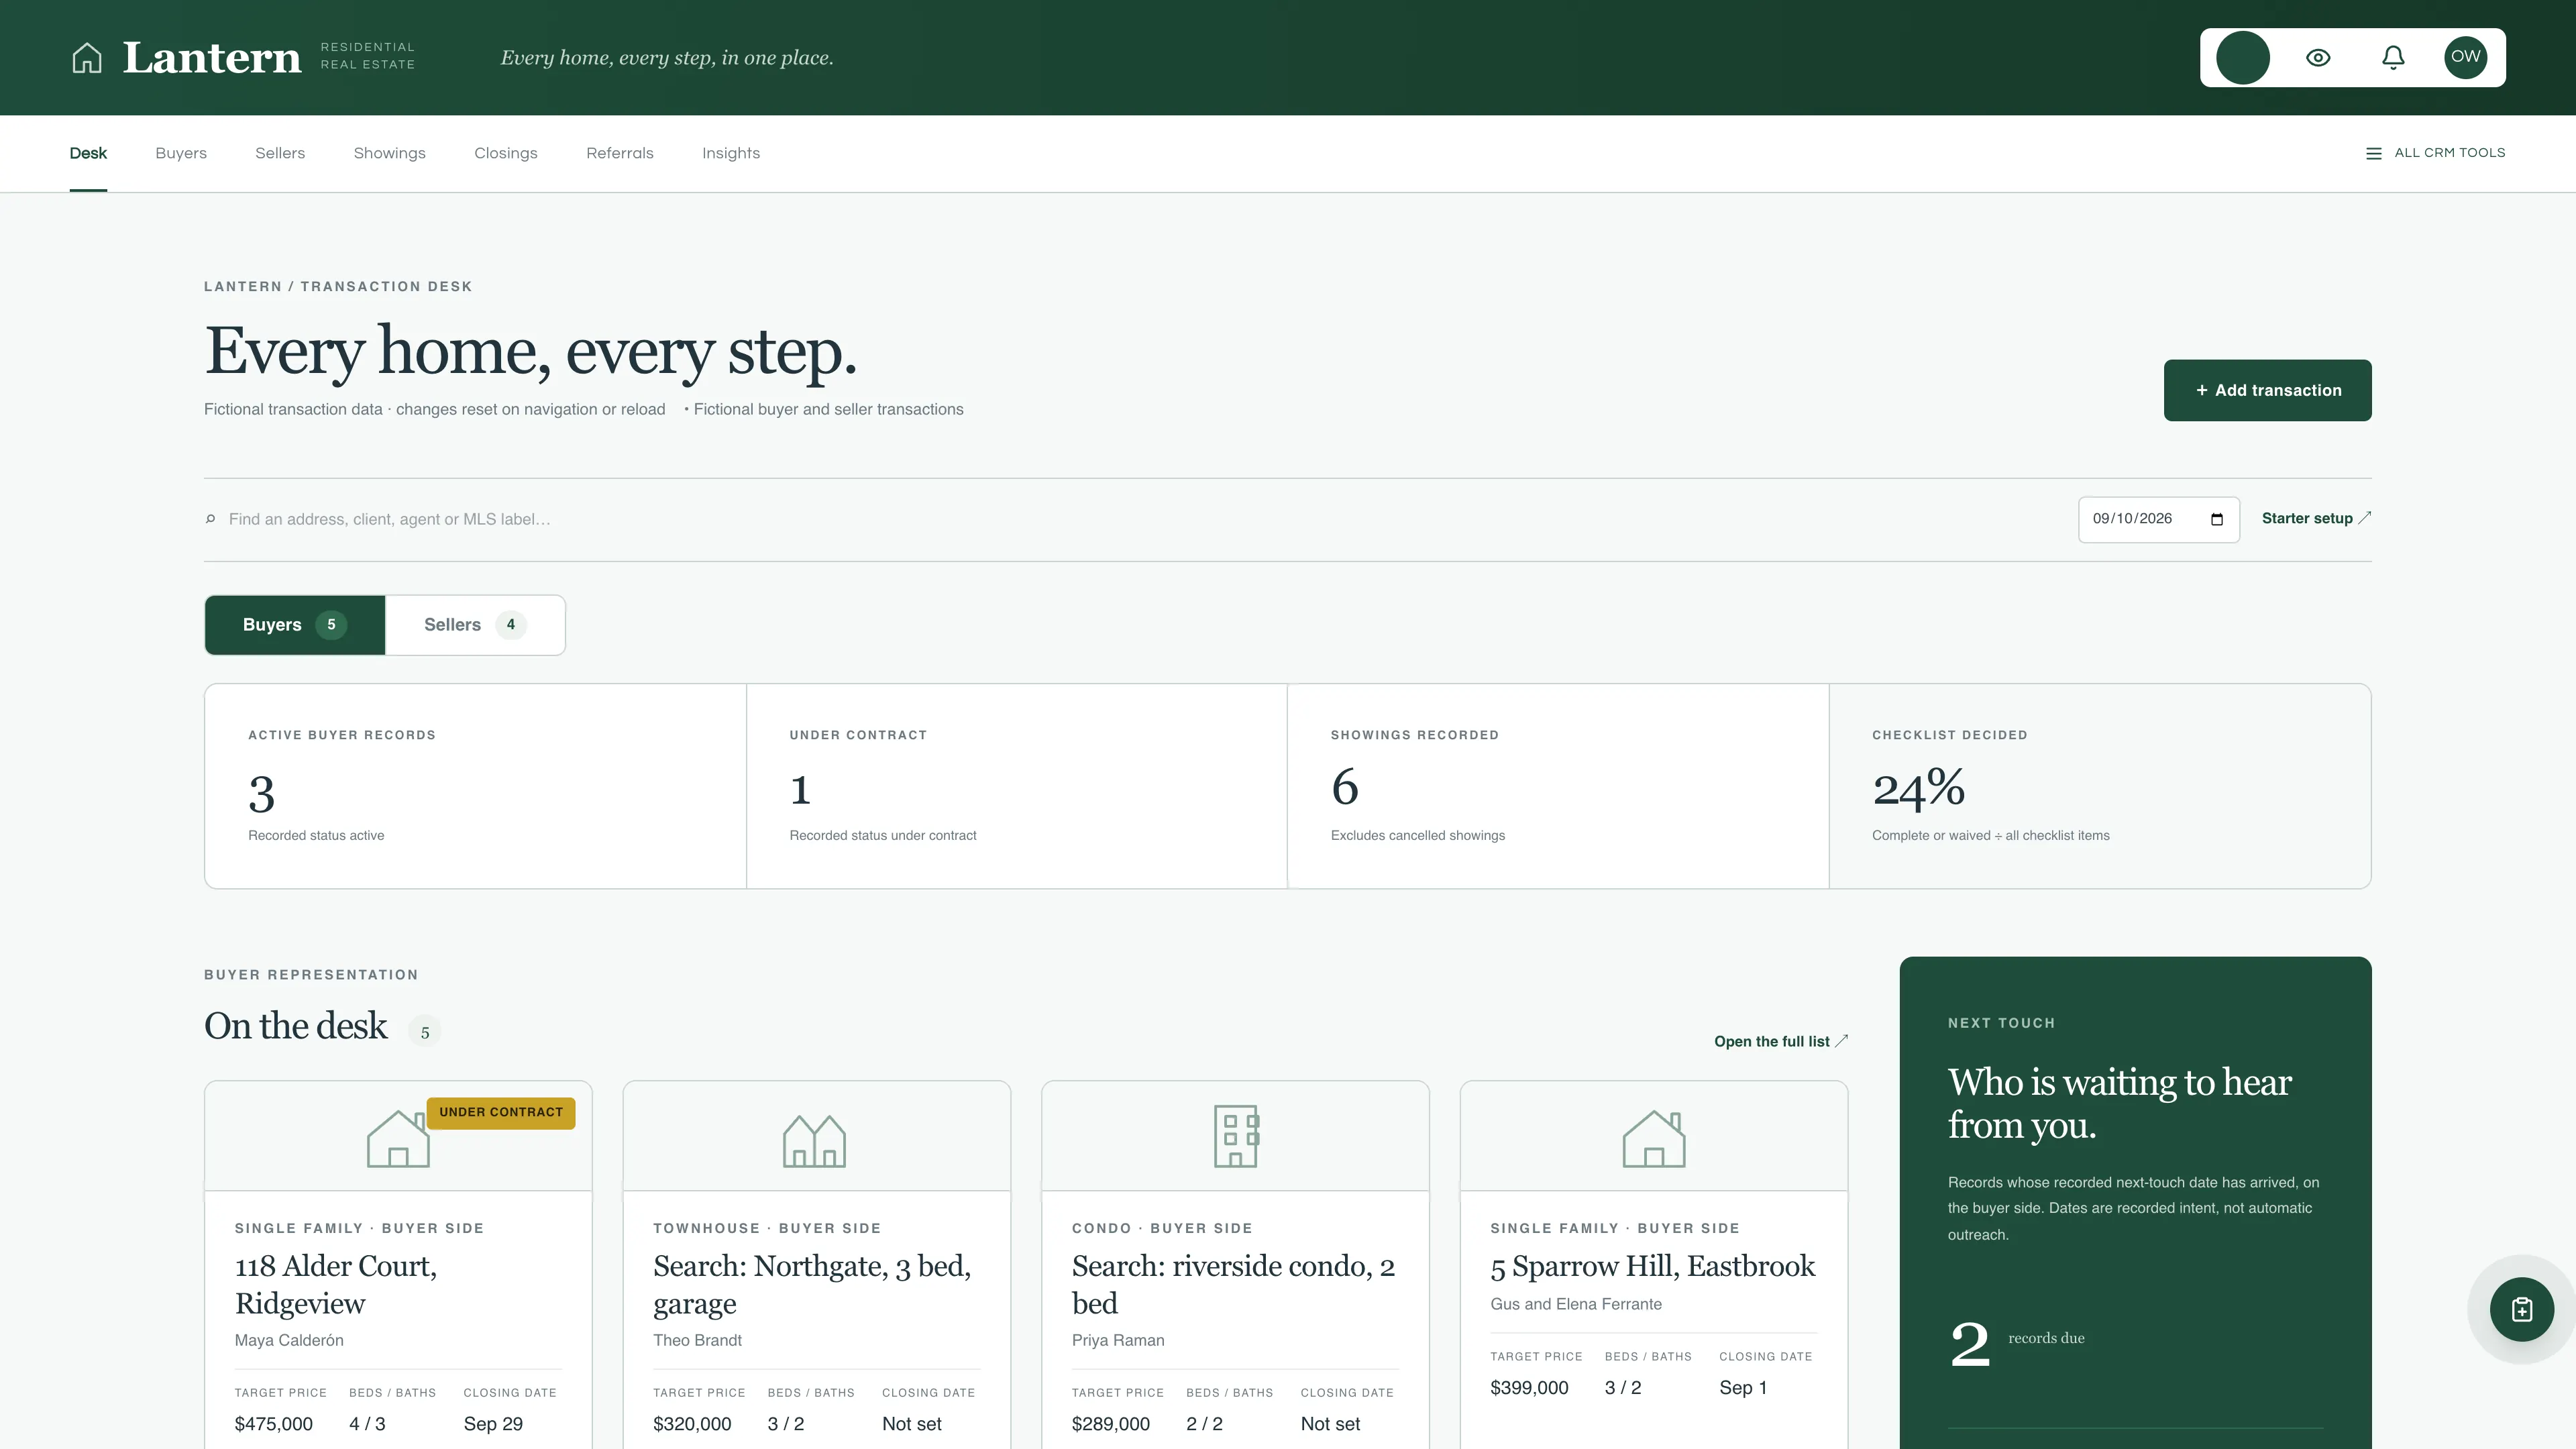This screenshot has width=2576, height=1449.
Task: Click the Under Contract badge on Alder Court
Action: tap(501, 1113)
